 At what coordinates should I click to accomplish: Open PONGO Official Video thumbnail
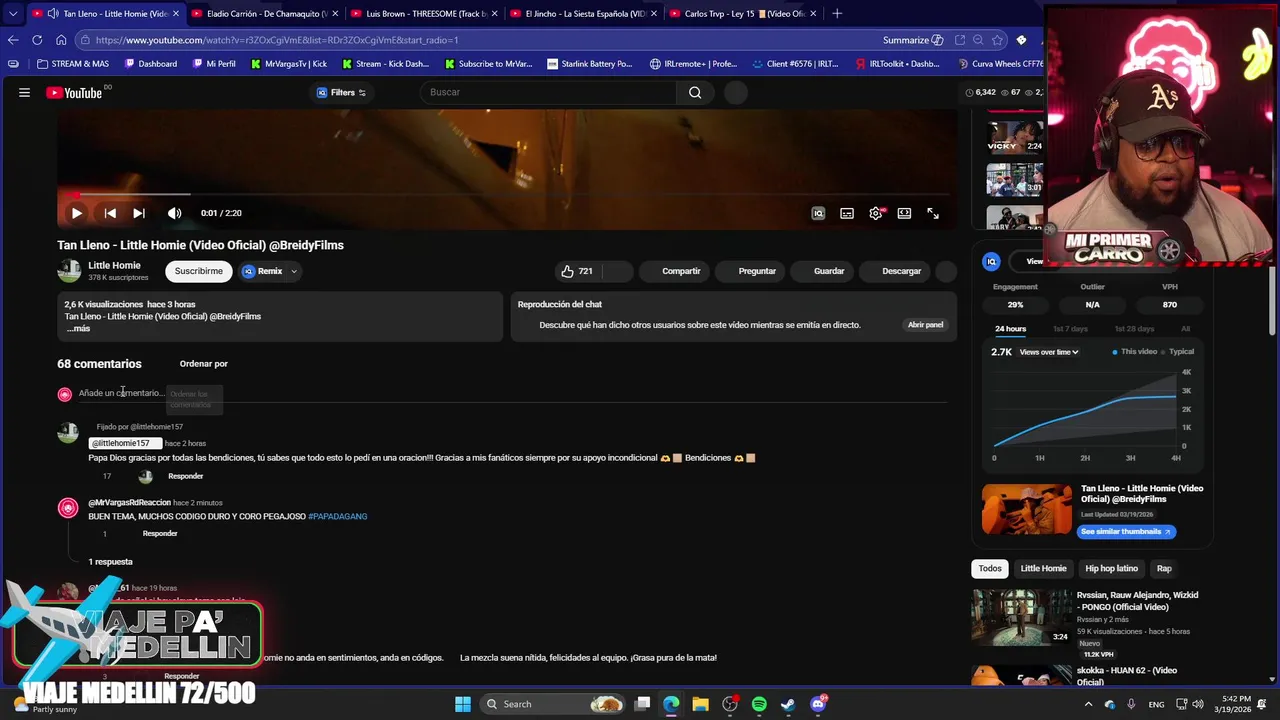pos(1021,617)
